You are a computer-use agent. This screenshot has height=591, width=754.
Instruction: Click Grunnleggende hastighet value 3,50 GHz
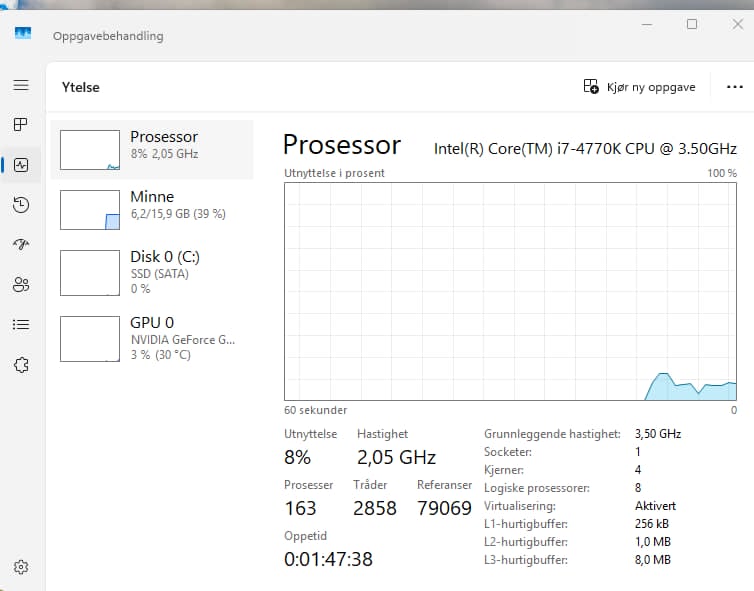pos(658,434)
